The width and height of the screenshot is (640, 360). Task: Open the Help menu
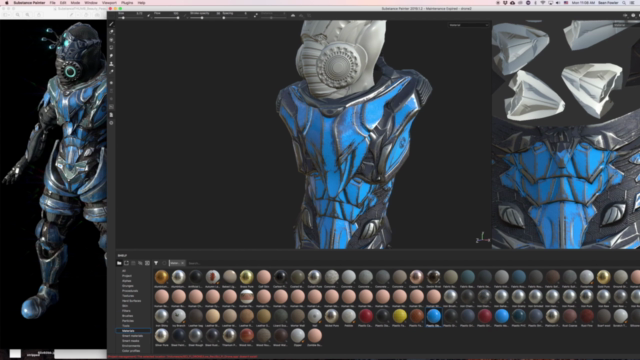click(x=141, y=2)
